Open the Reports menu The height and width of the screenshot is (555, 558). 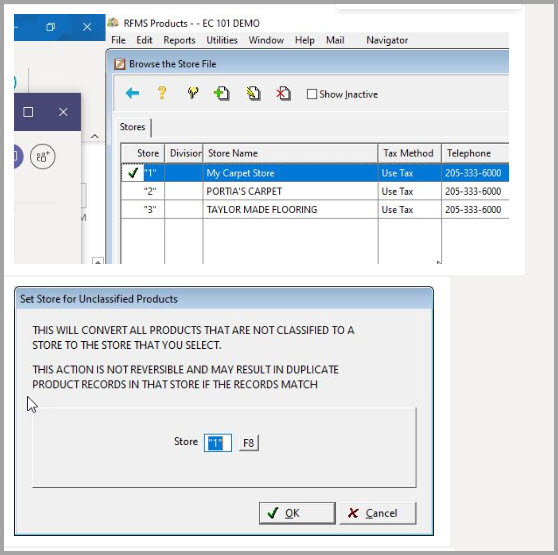click(x=179, y=40)
